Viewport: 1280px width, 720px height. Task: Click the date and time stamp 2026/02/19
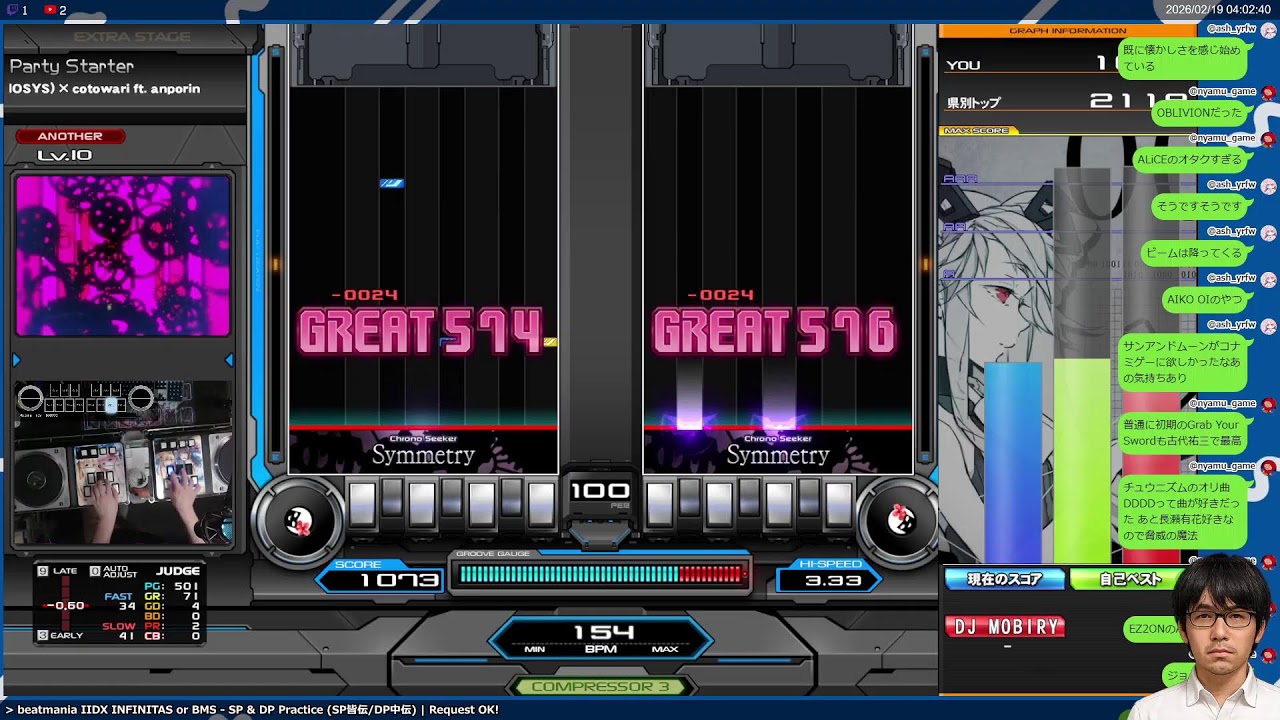pos(1218,10)
